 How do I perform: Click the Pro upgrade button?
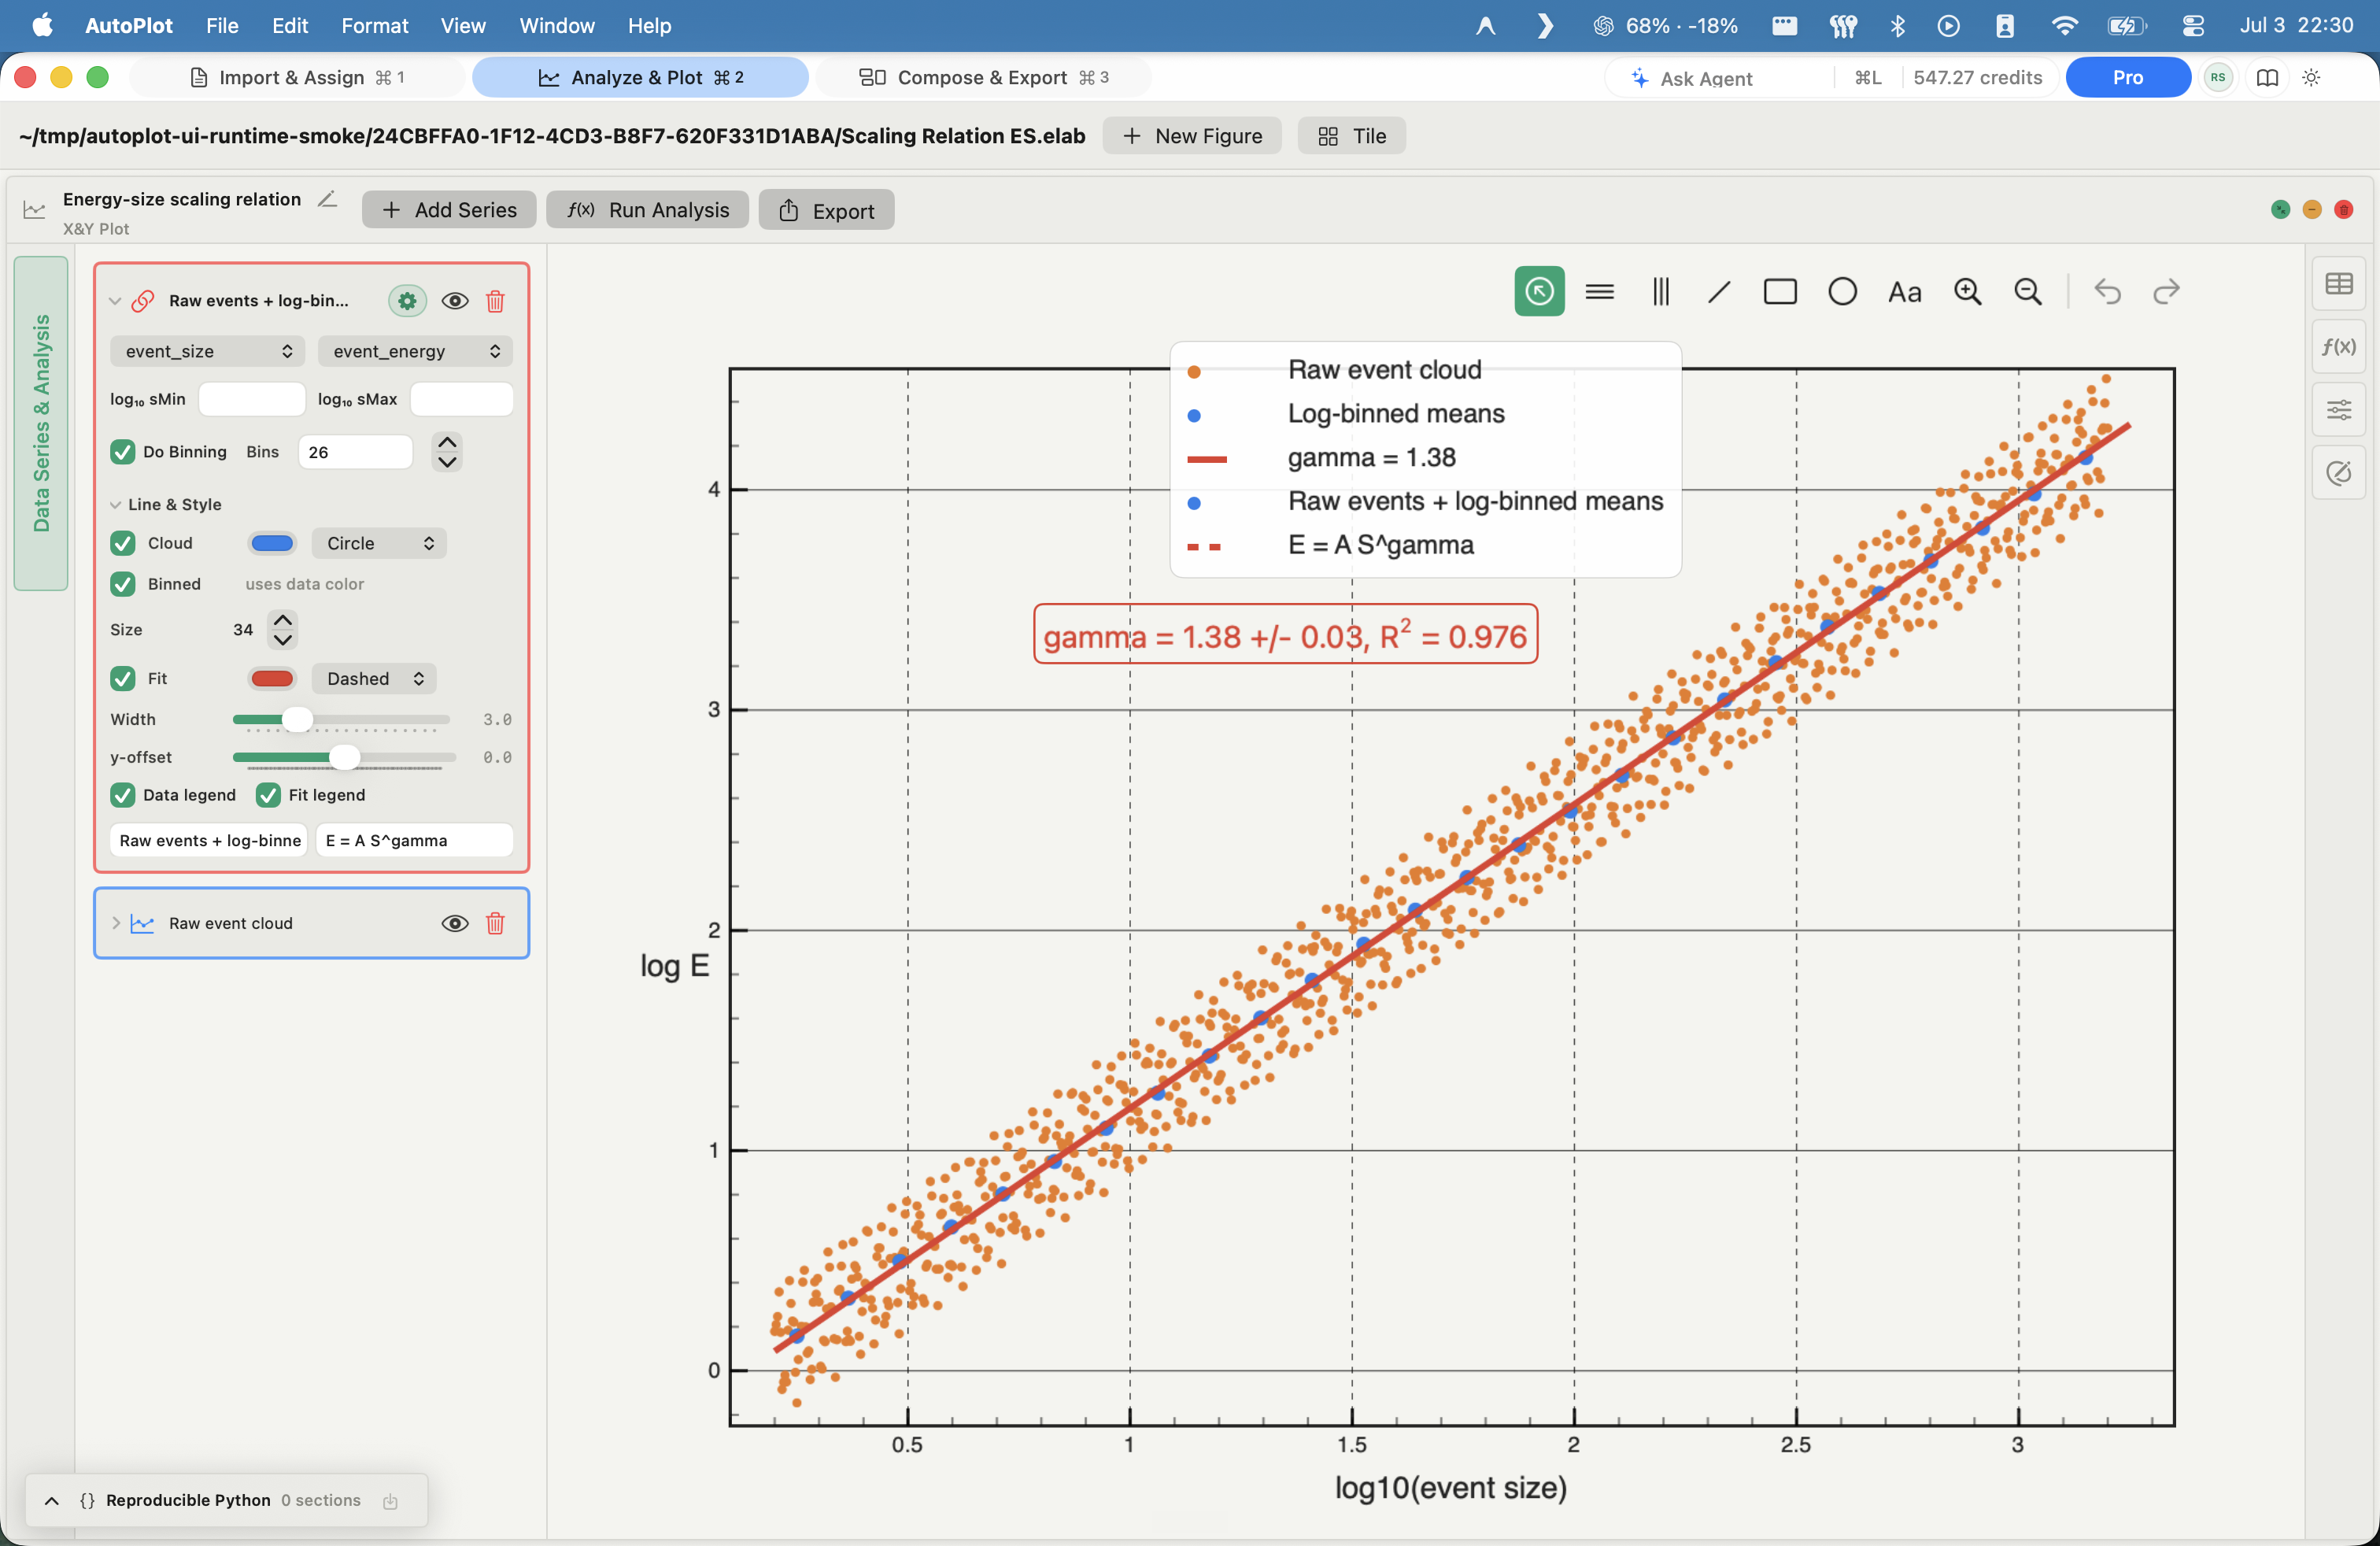pyautogui.click(x=2127, y=77)
